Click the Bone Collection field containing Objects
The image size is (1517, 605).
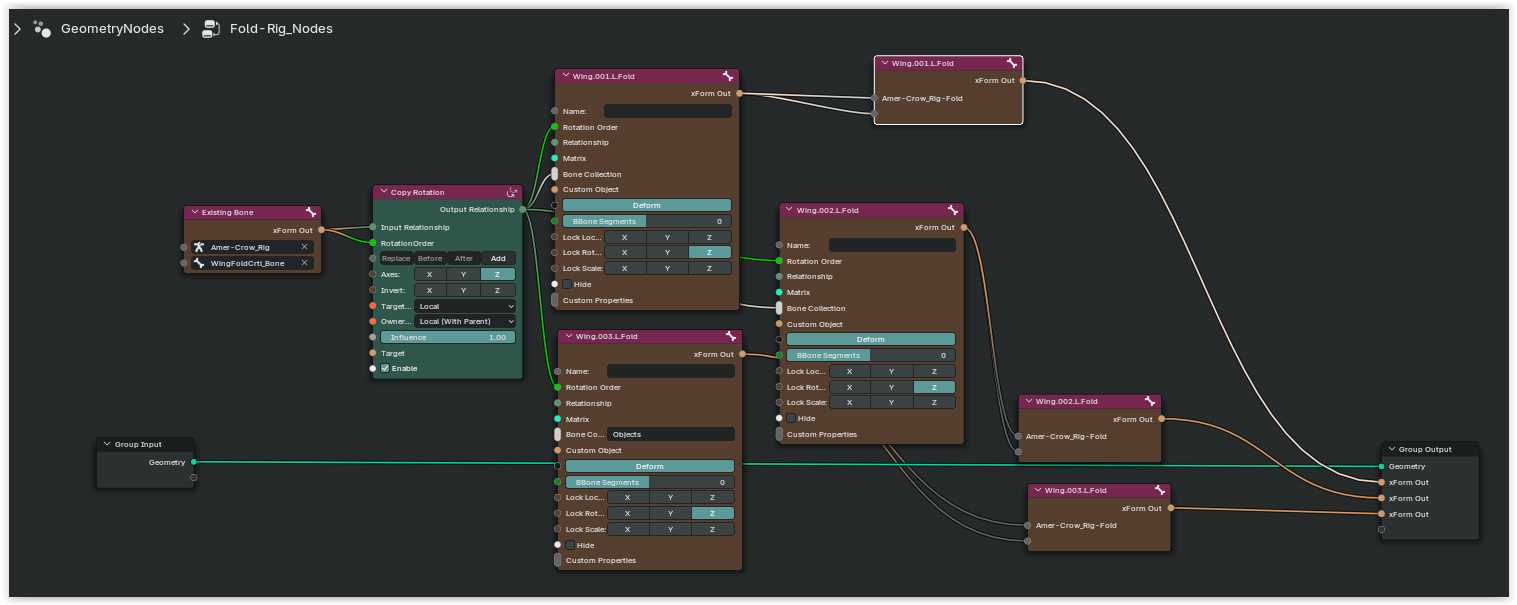(x=670, y=434)
